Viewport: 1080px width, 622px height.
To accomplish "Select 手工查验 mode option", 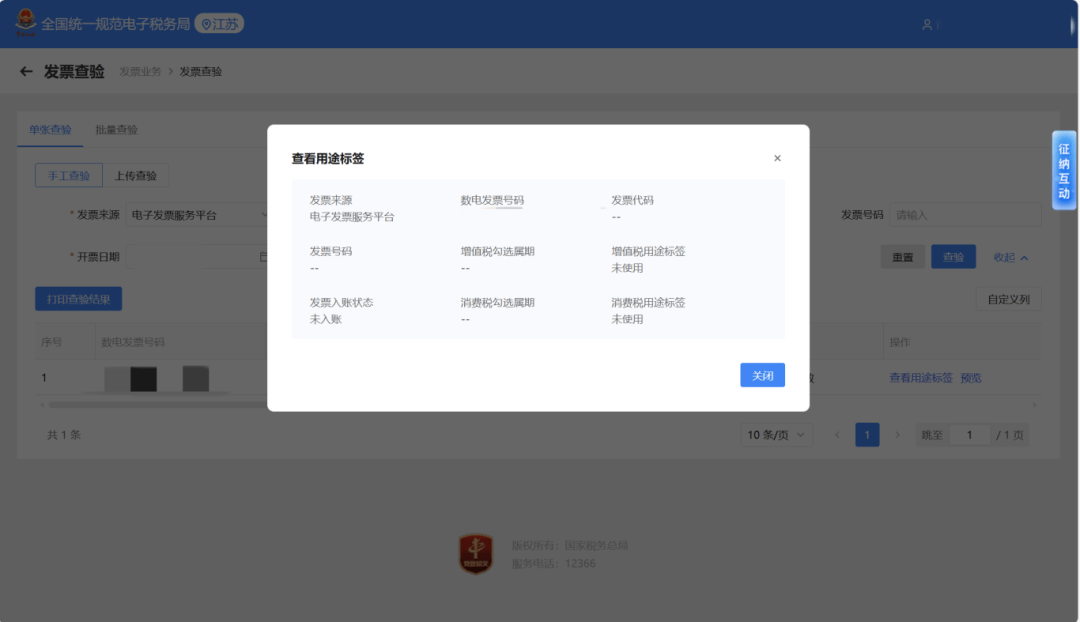I will [x=69, y=176].
